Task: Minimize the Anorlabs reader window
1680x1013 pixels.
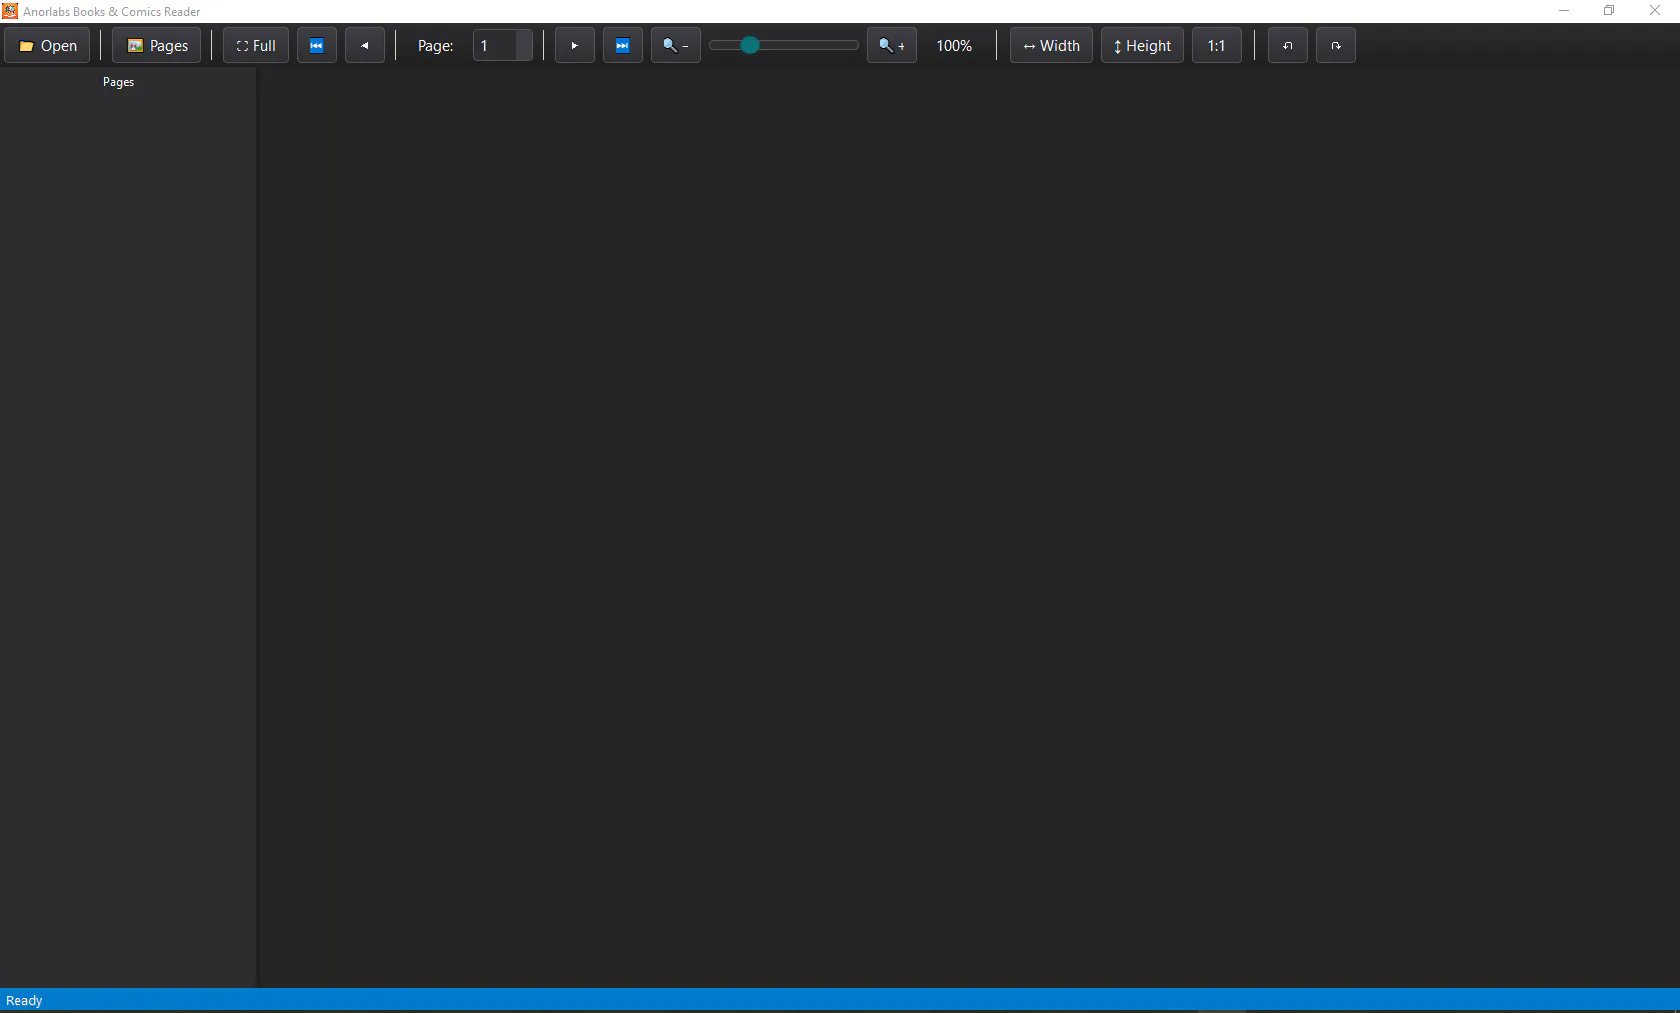Action: click(1564, 11)
